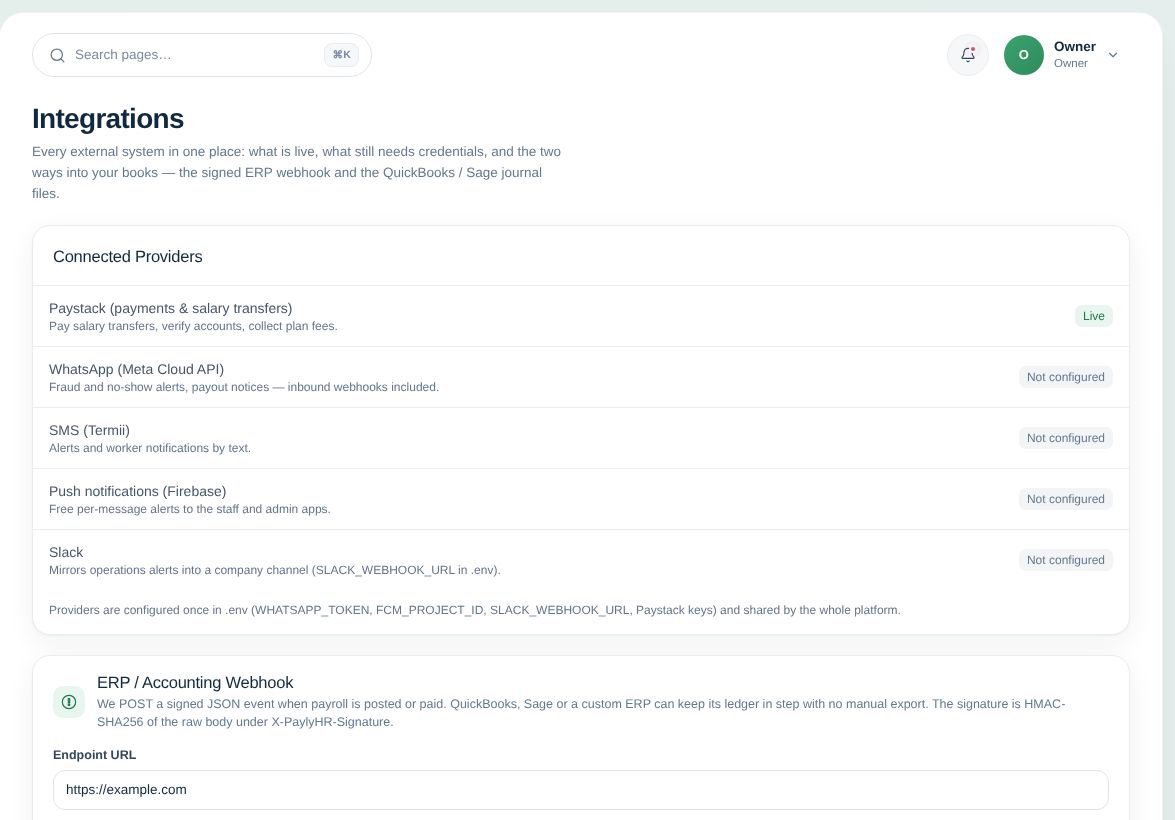Select the Paystack (payments & salary transfers) row title
The width and height of the screenshot is (1175, 820).
[x=170, y=308]
